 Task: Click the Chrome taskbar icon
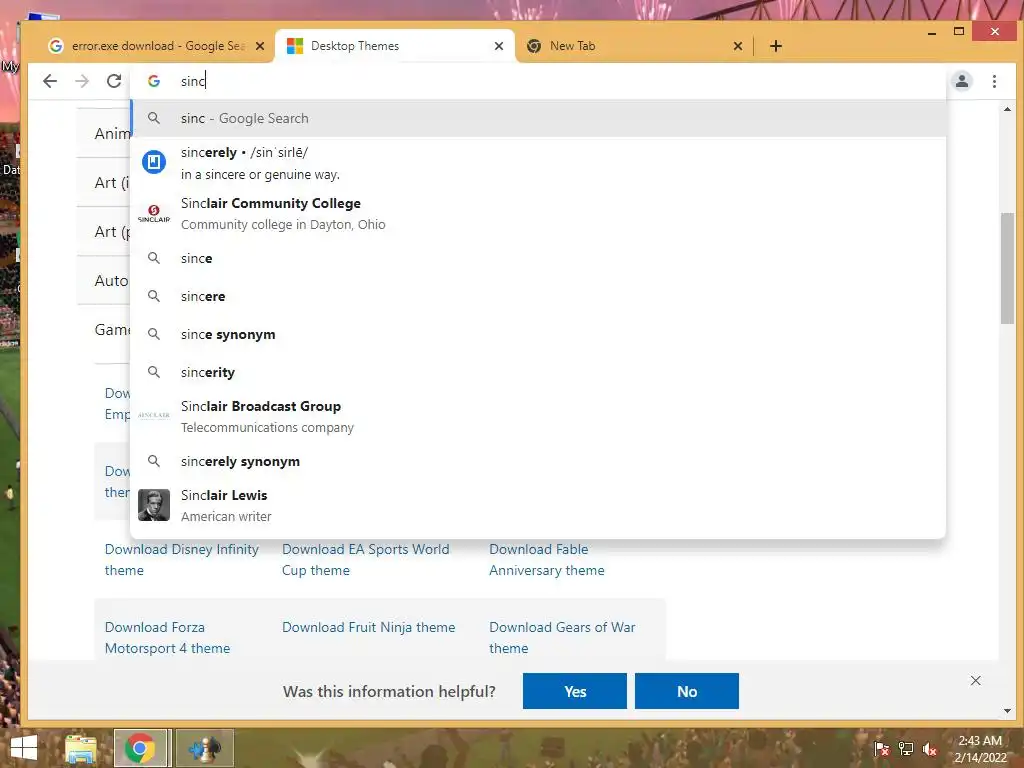pos(140,748)
